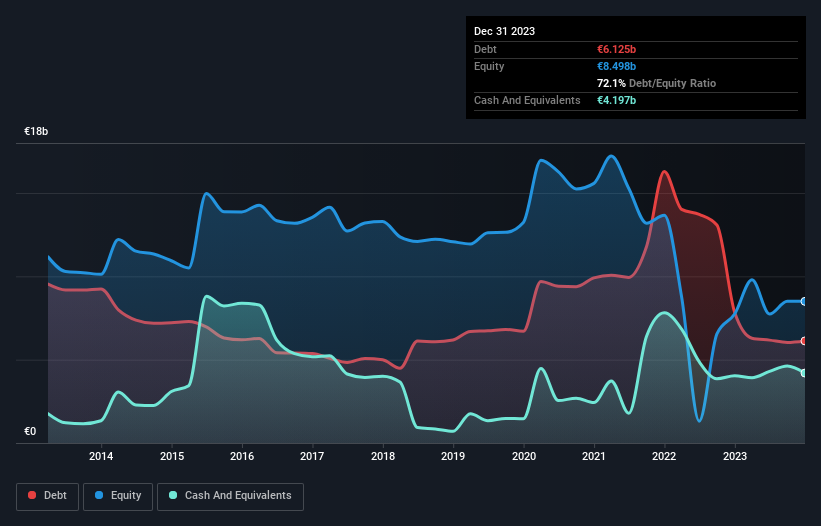The width and height of the screenshot is (821, 526).
Task: Toggle Cash And Equivalents legend button
Action: point(230,496)
